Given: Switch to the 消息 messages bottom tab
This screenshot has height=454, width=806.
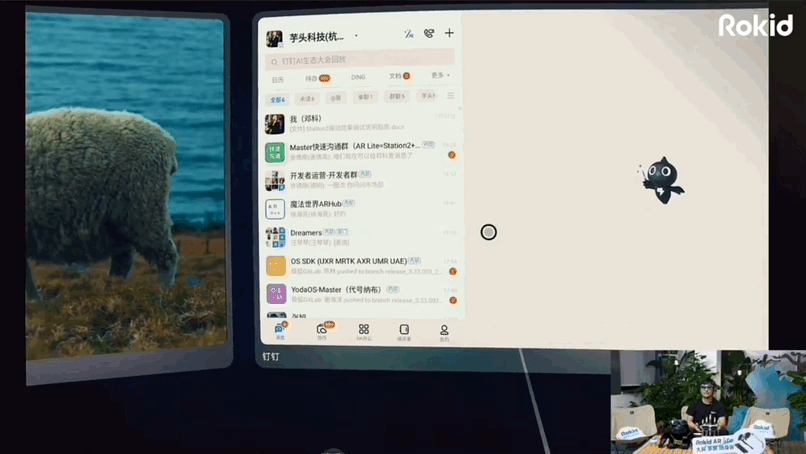Looking at the screenshot, I should point(280,331).
